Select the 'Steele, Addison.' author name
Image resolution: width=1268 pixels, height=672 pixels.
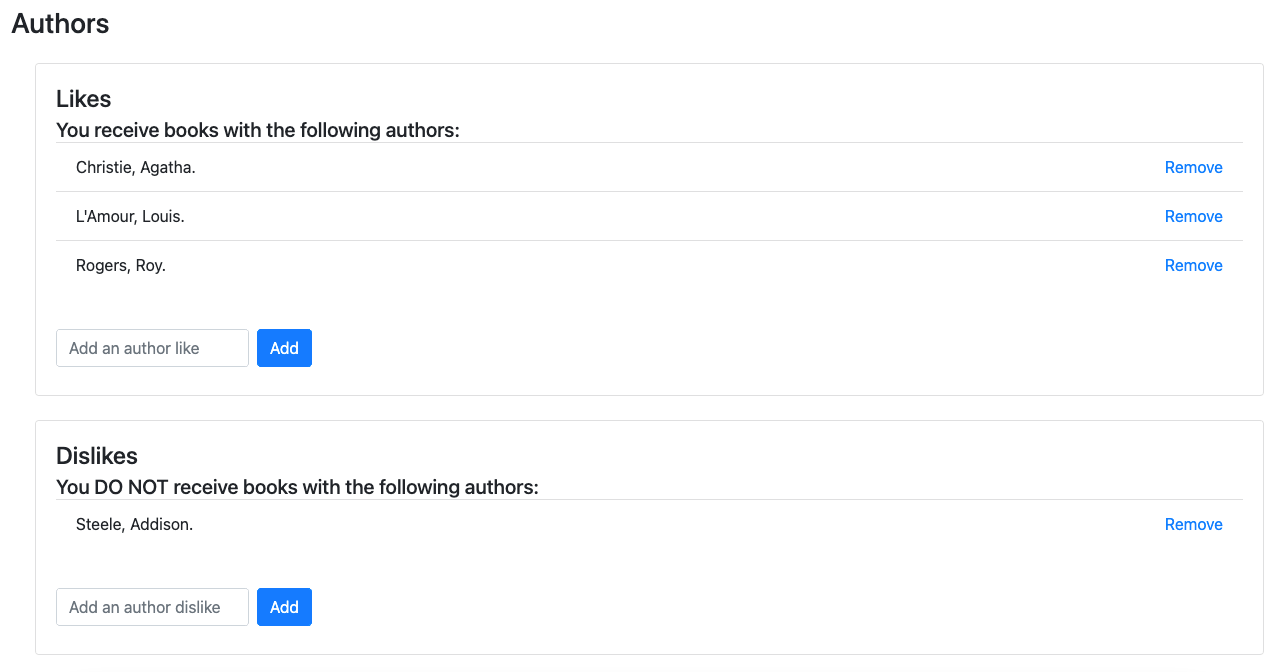pos(134,525)
